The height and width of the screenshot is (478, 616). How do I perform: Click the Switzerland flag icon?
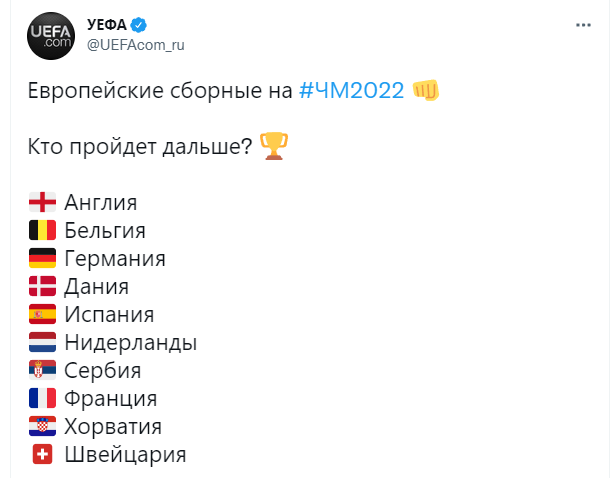coord(43,454)
